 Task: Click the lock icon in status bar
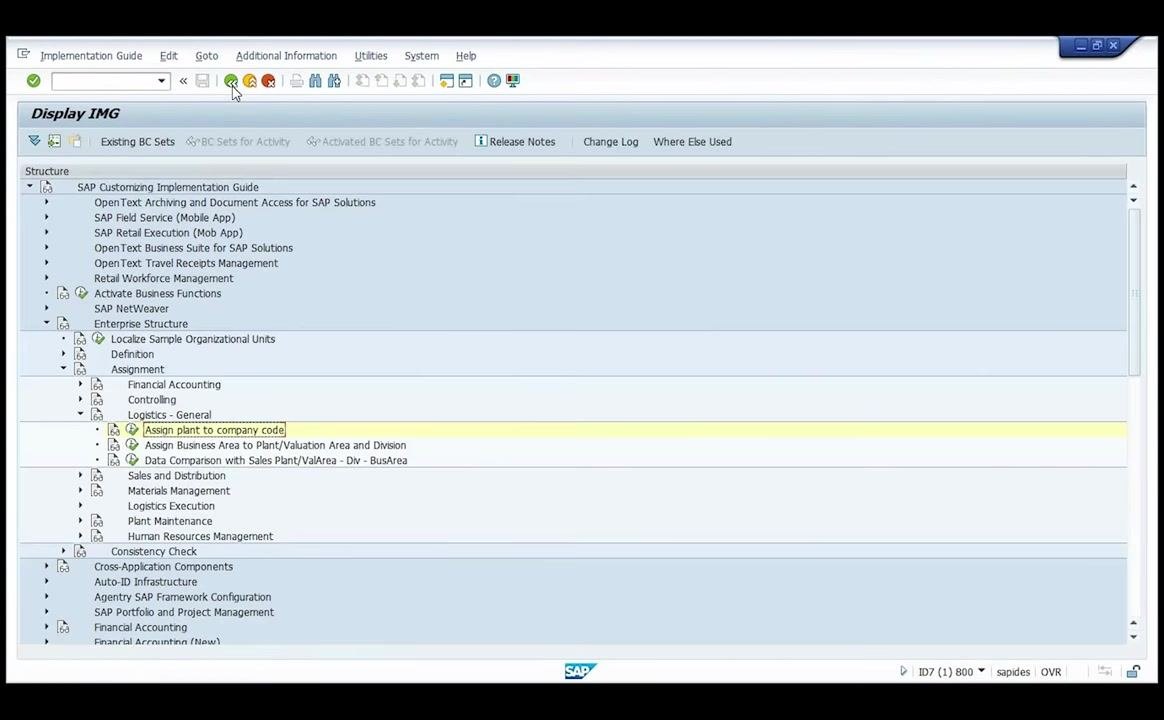(1133, 672)
